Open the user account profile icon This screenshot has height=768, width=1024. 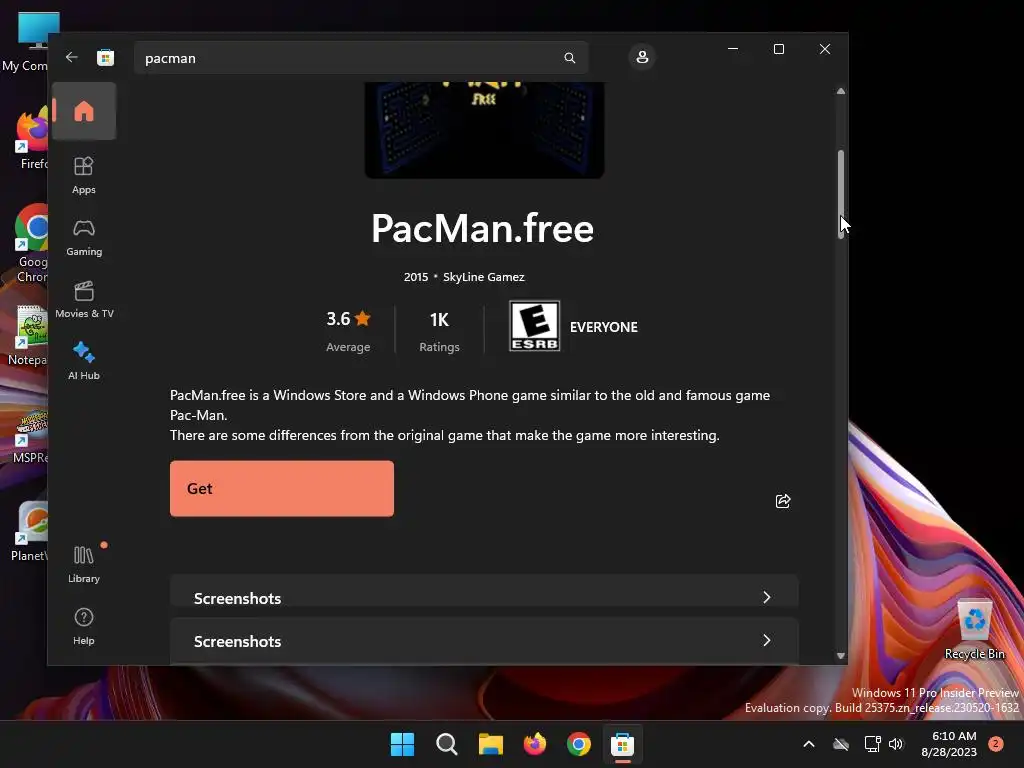pos(642,57)
